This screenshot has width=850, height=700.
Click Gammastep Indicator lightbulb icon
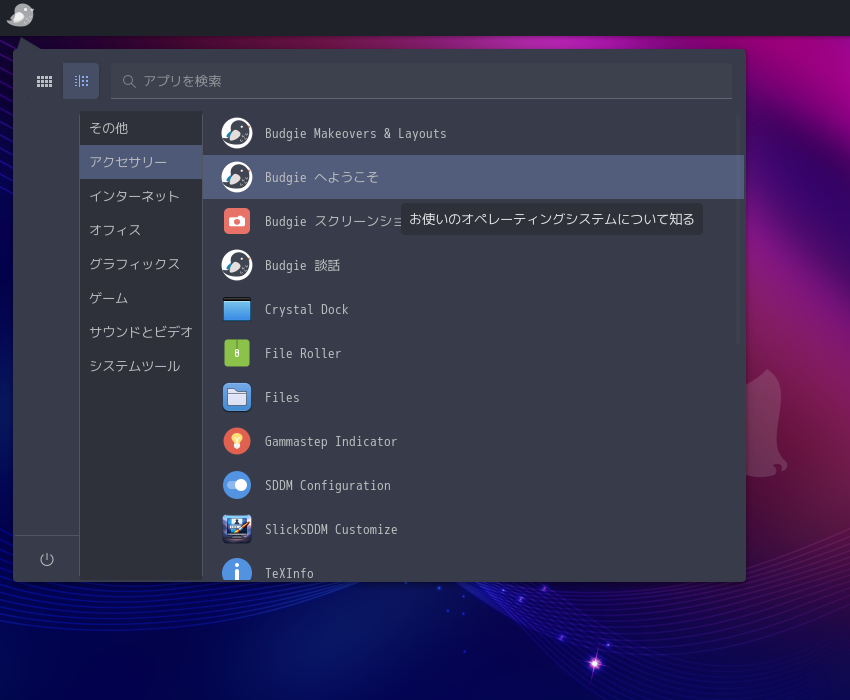[237, 441]
